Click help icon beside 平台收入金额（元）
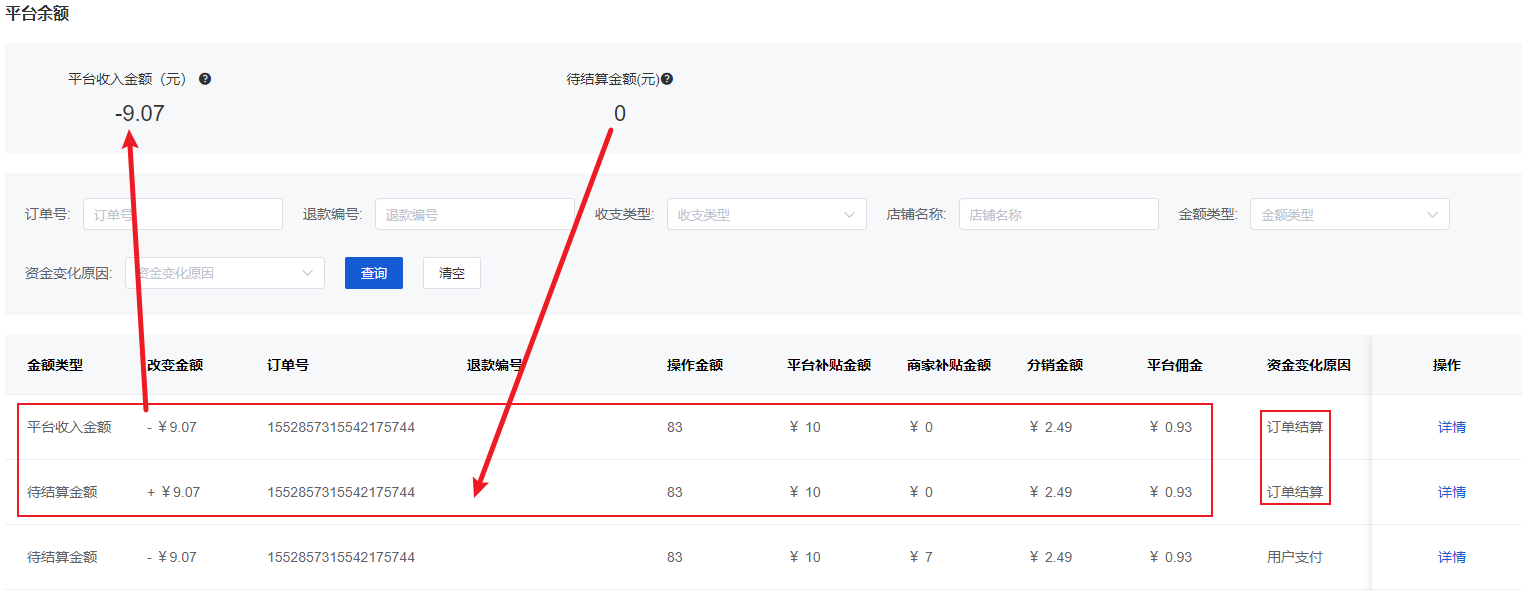This screenshot has height=590, width=1523. [x=205, y=79]
